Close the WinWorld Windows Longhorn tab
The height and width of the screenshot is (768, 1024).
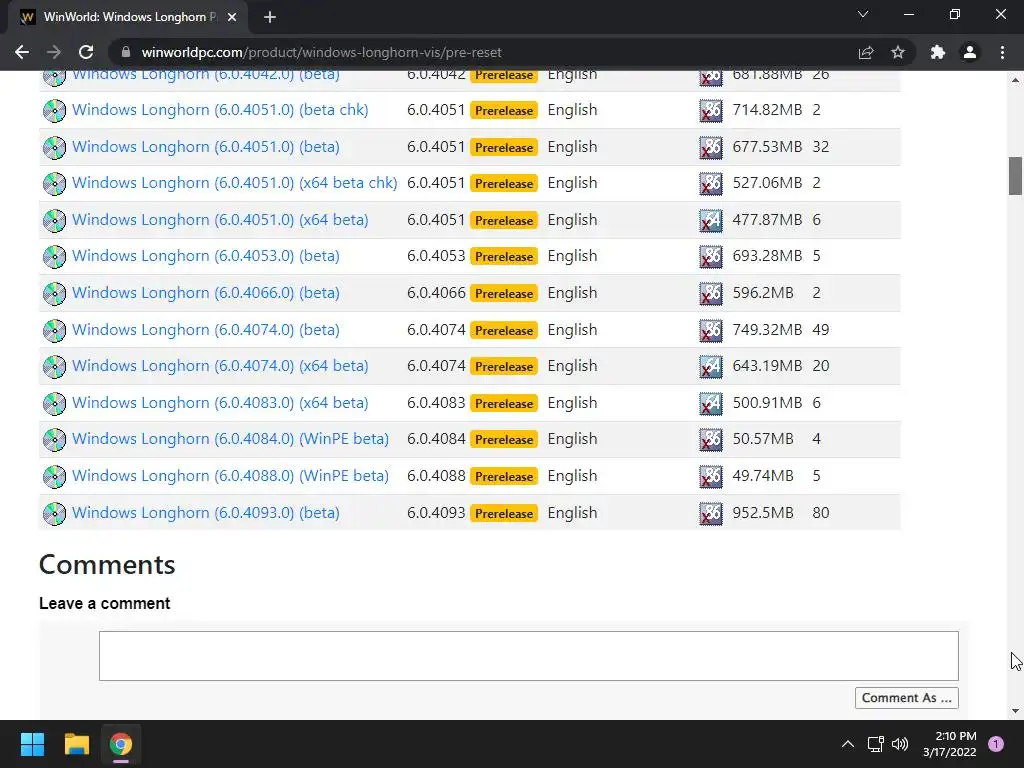coord(232,17)
